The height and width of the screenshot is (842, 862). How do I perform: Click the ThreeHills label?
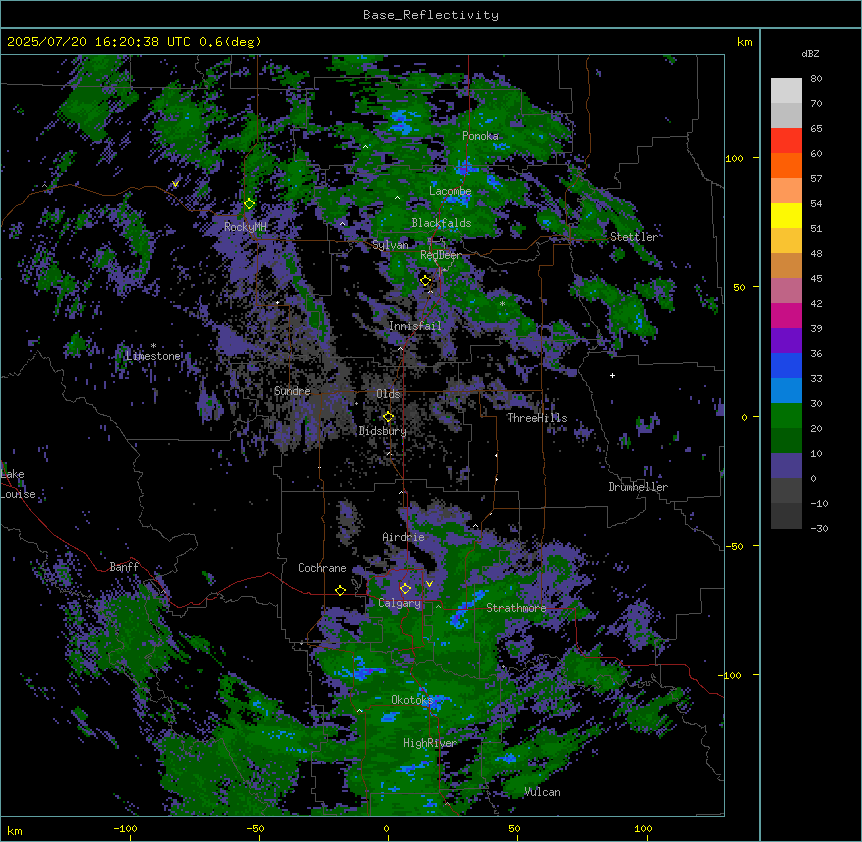pos(537,418)
